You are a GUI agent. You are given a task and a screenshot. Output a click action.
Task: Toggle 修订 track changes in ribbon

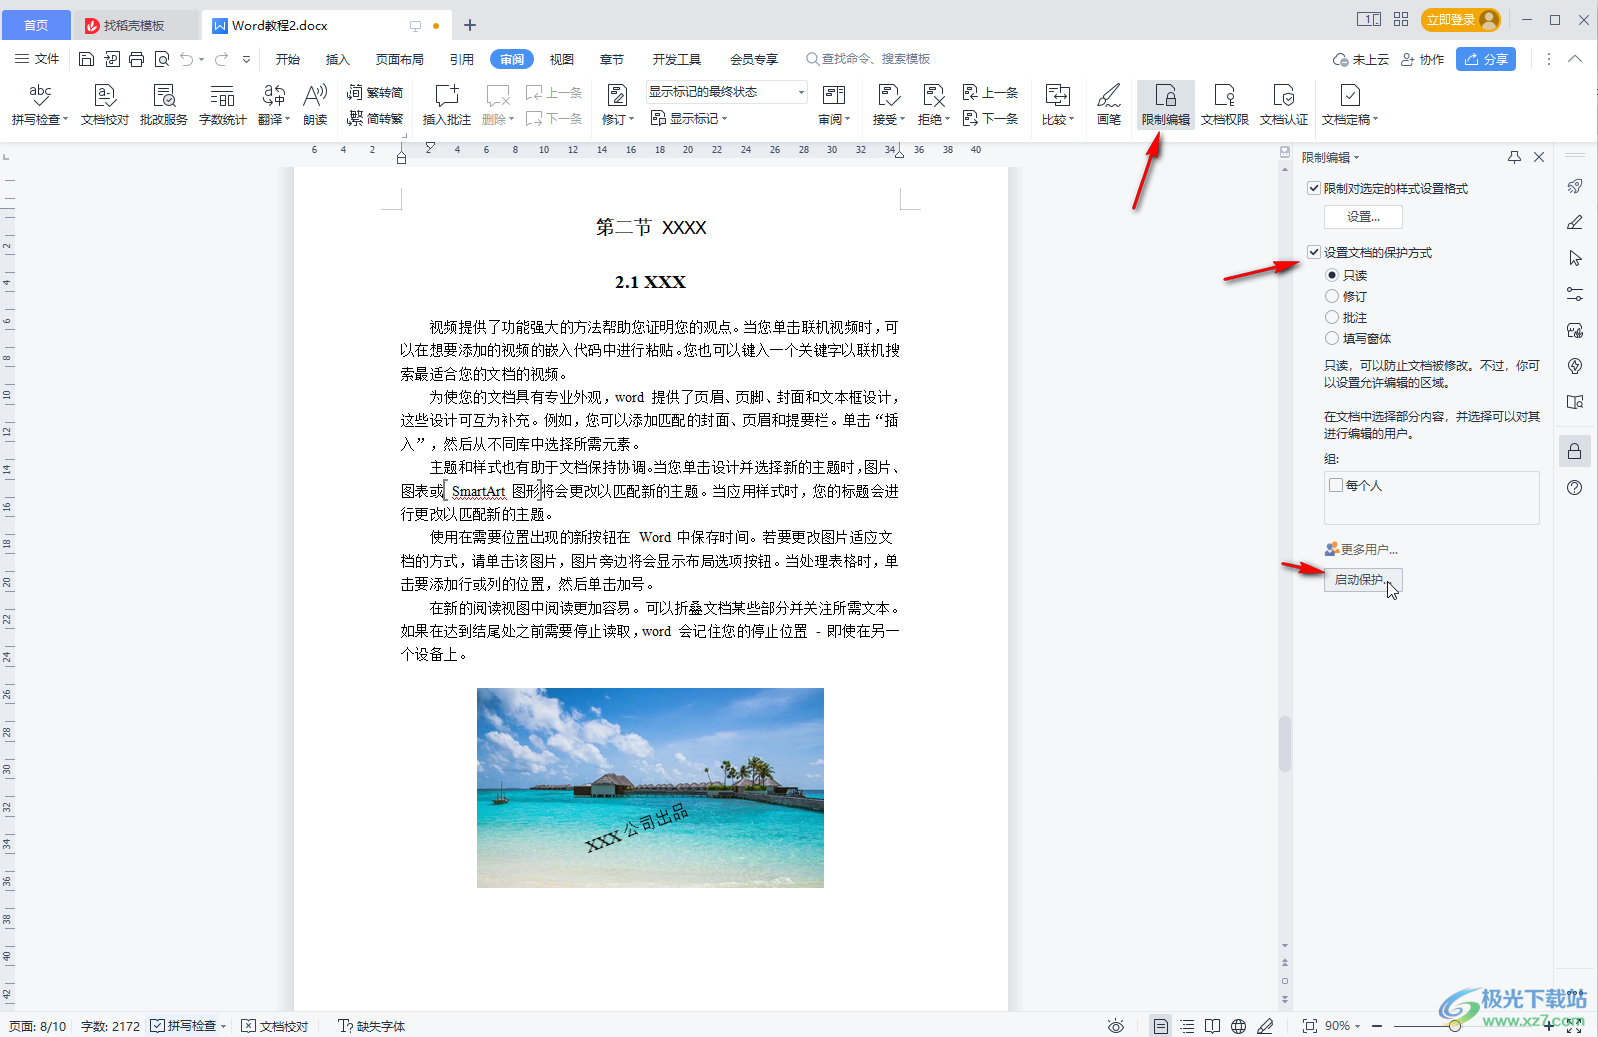(x=617, y=104)
